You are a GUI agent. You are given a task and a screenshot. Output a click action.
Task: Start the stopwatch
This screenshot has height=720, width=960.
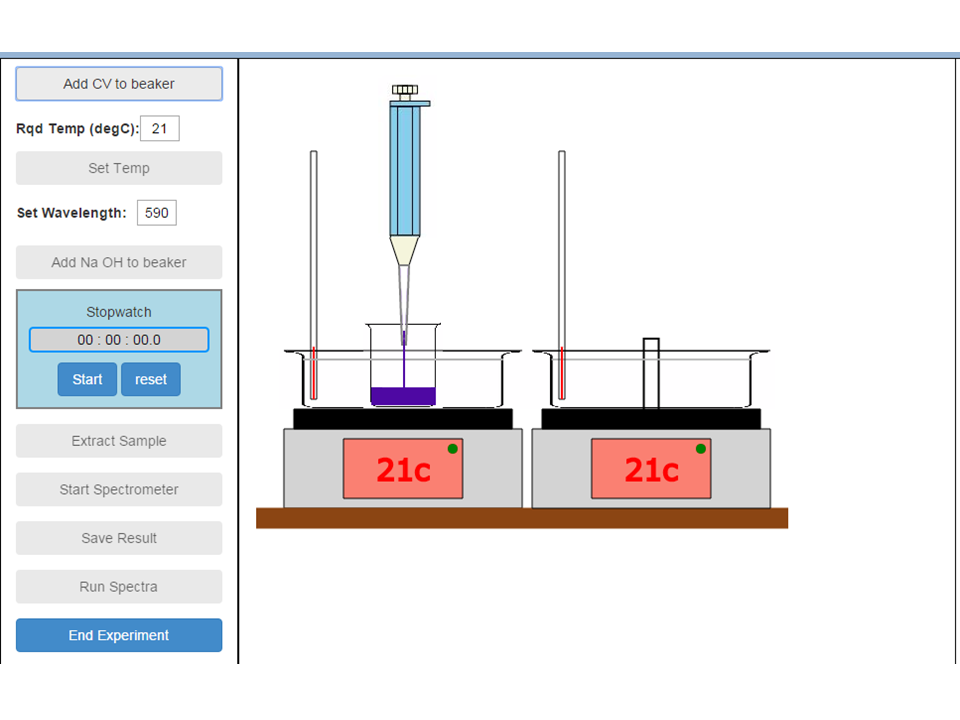pos(87,380)
